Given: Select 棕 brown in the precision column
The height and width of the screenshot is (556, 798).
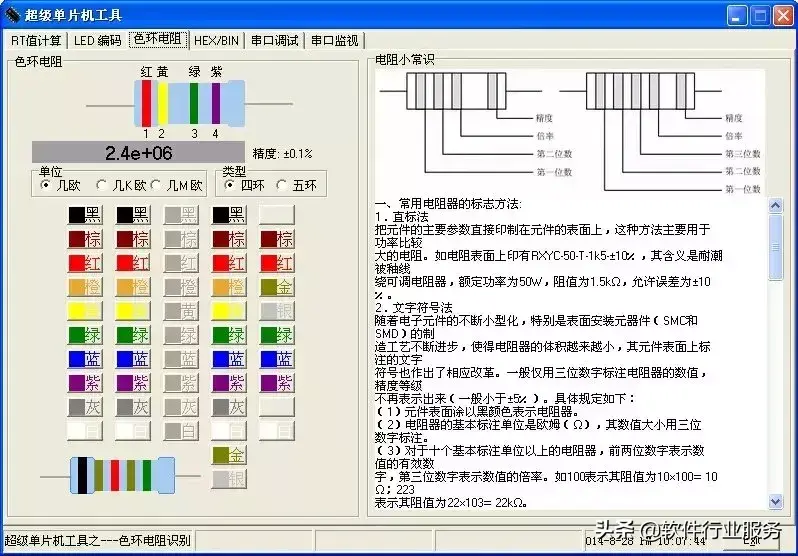Looking at the screenshot, I should (277, 239).
